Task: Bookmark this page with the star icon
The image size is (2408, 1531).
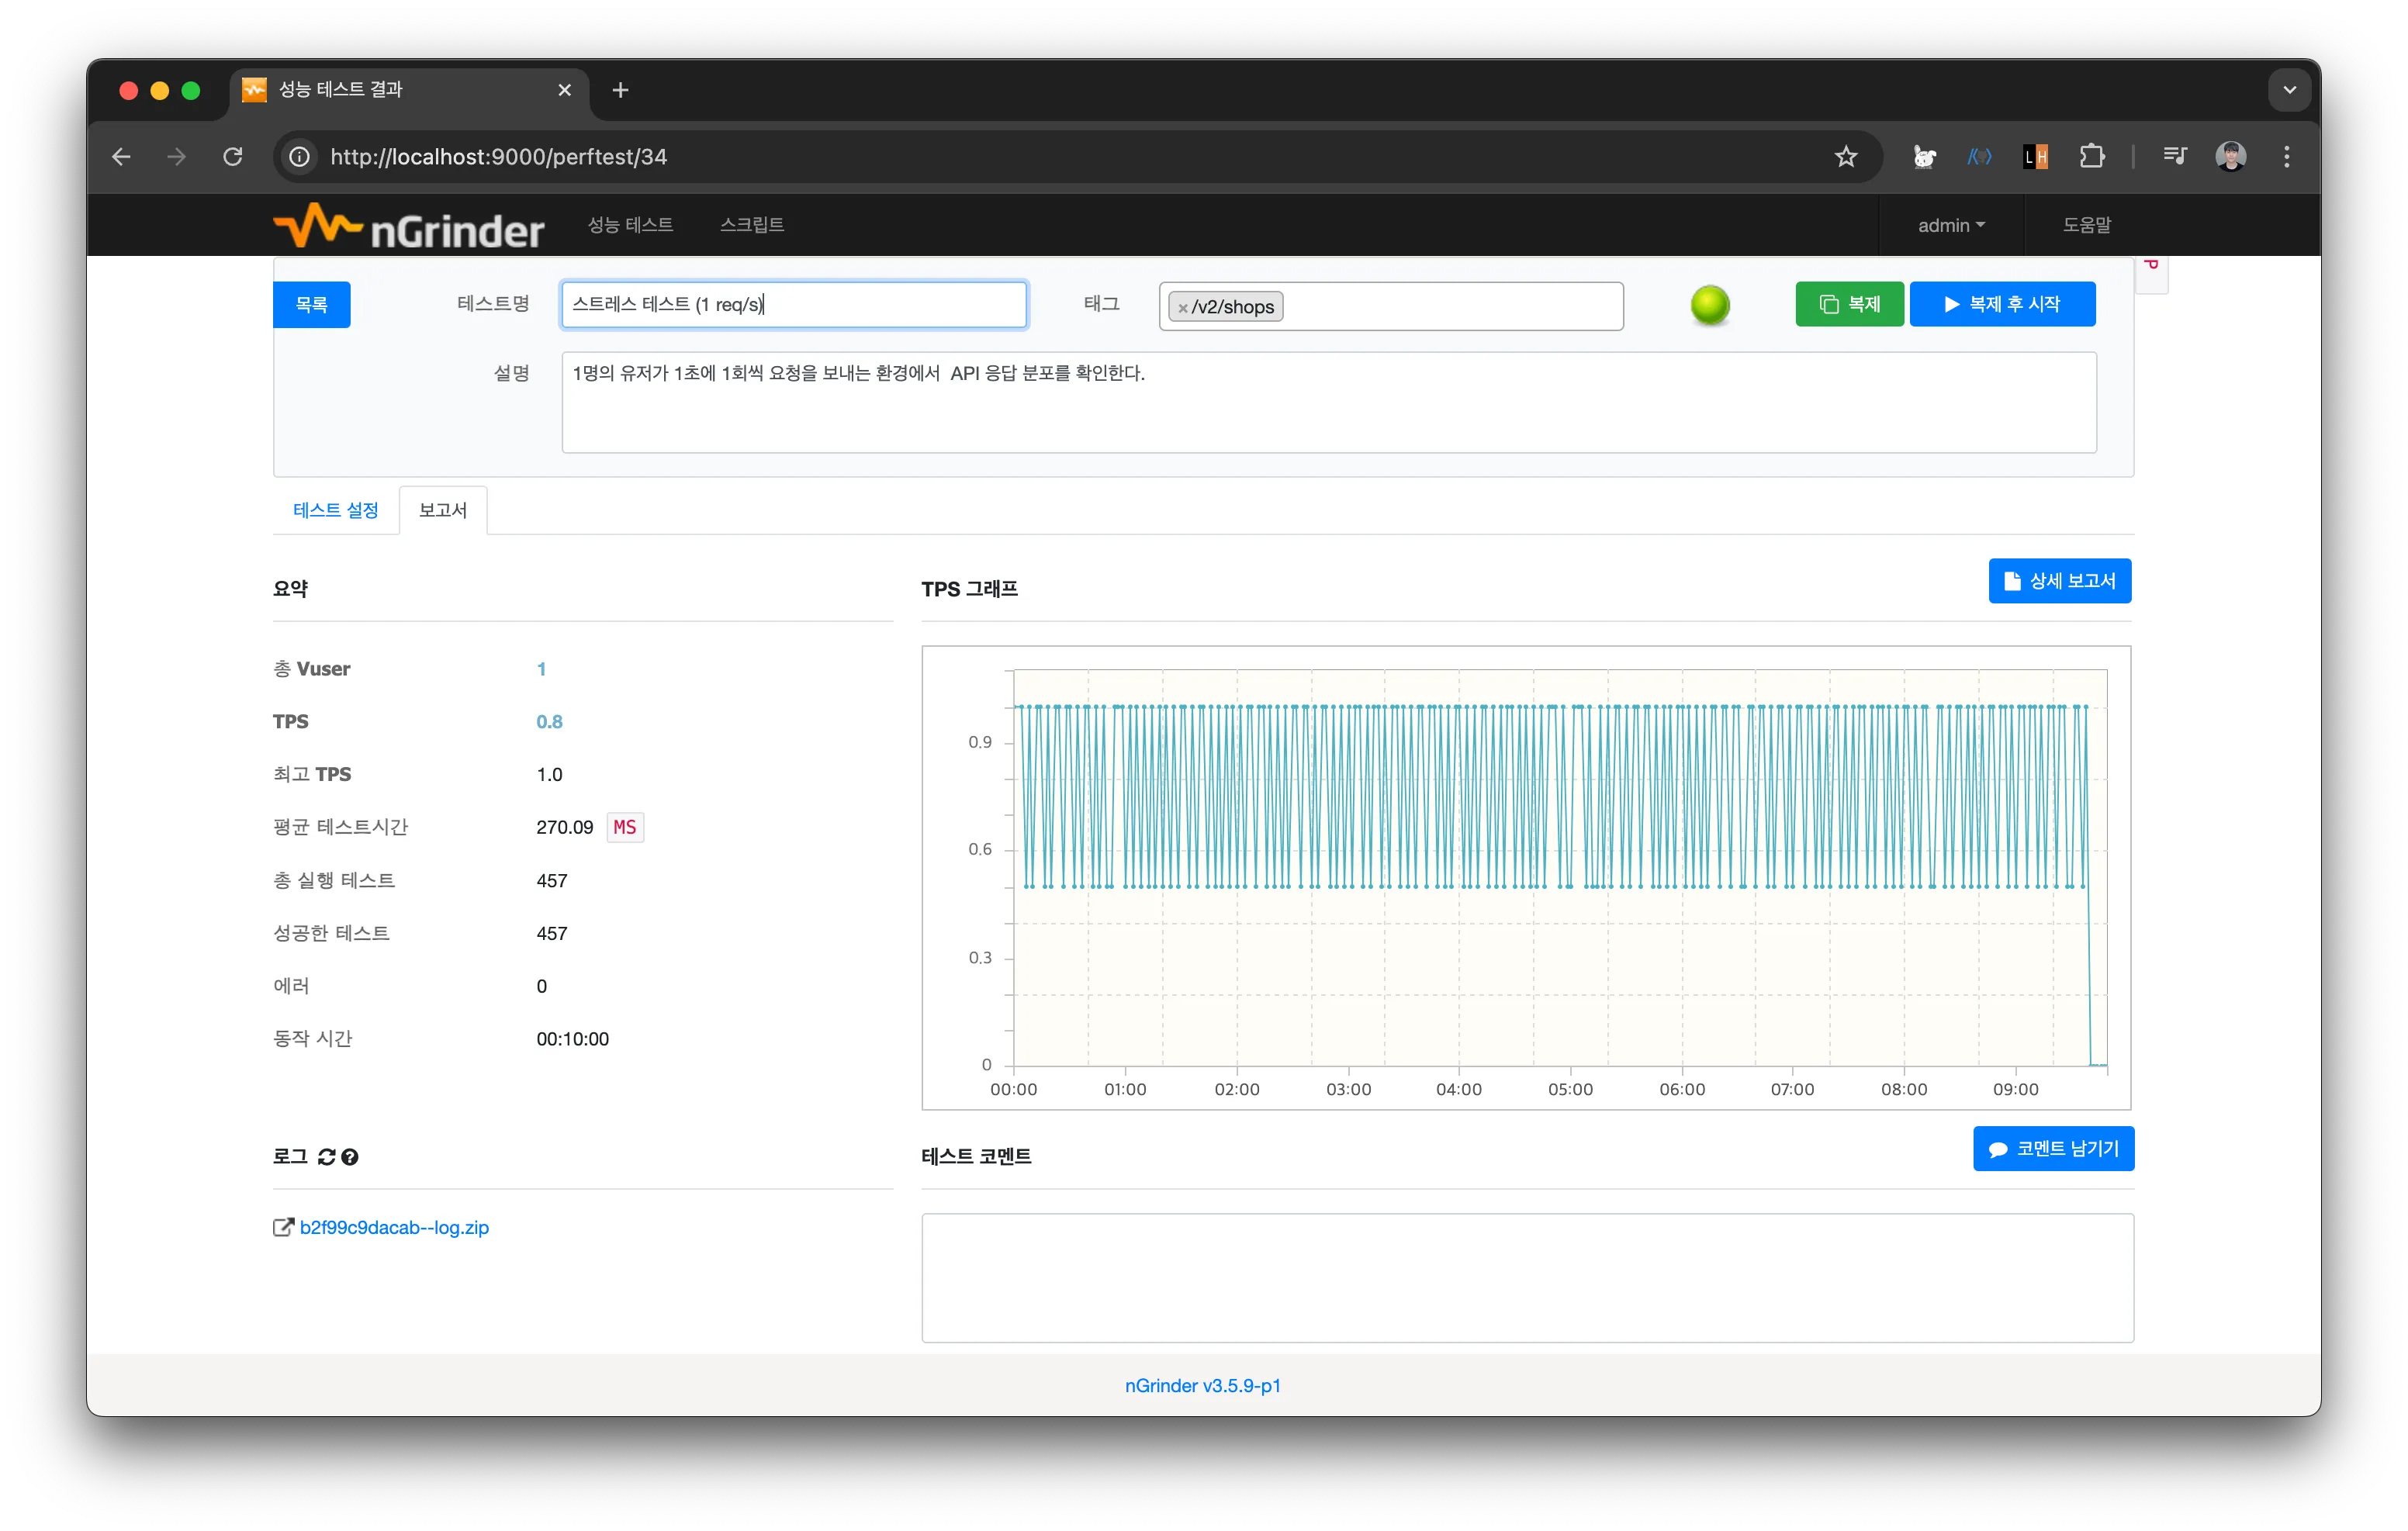Action: (1845, 157)
